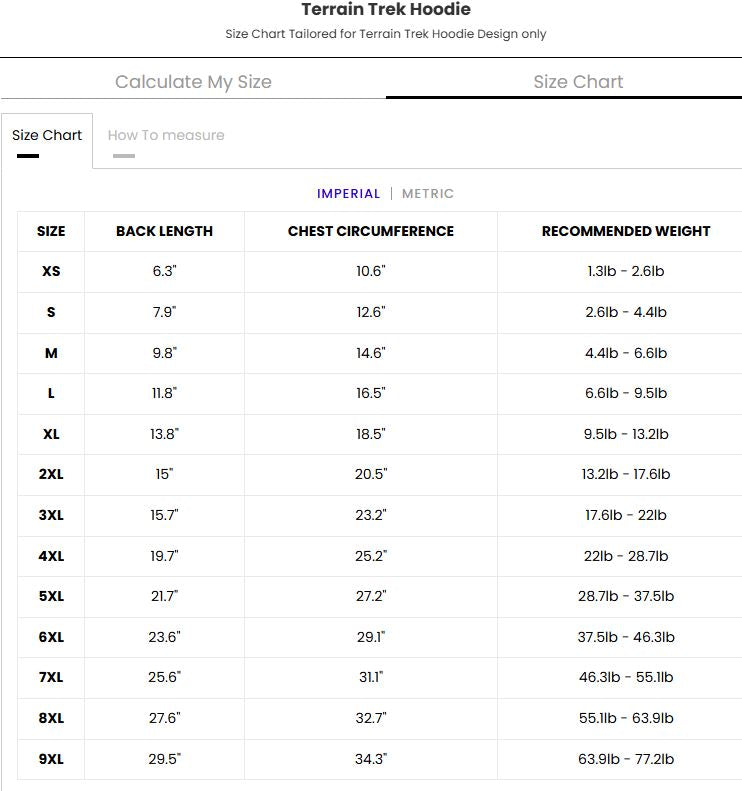Viewport: 742px width, 791px height.
Task: Switch units to METRIC
Action: (428, 194)
